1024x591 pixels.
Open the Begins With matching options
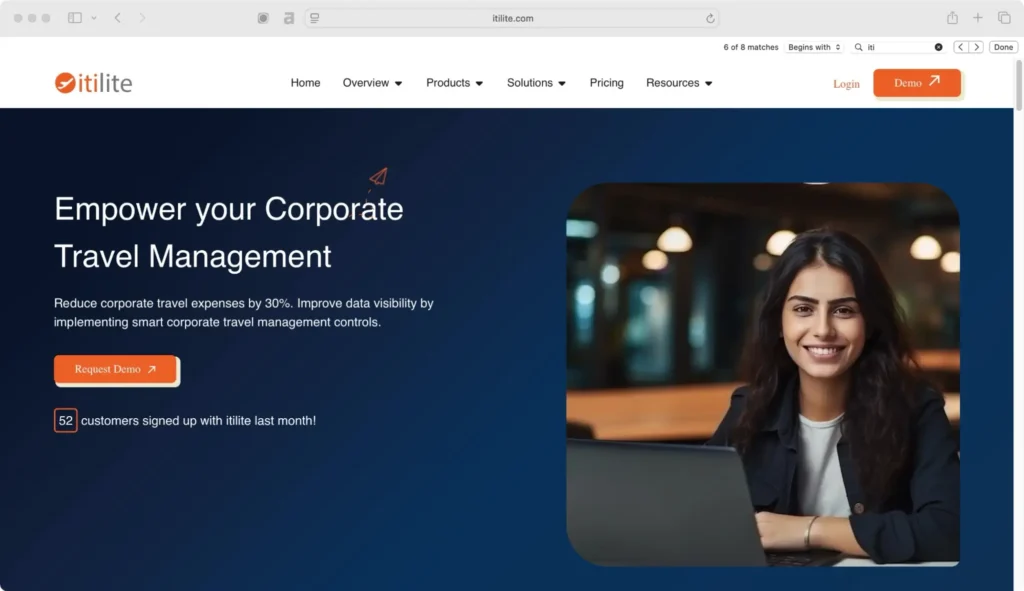click(x=814, y=46)
